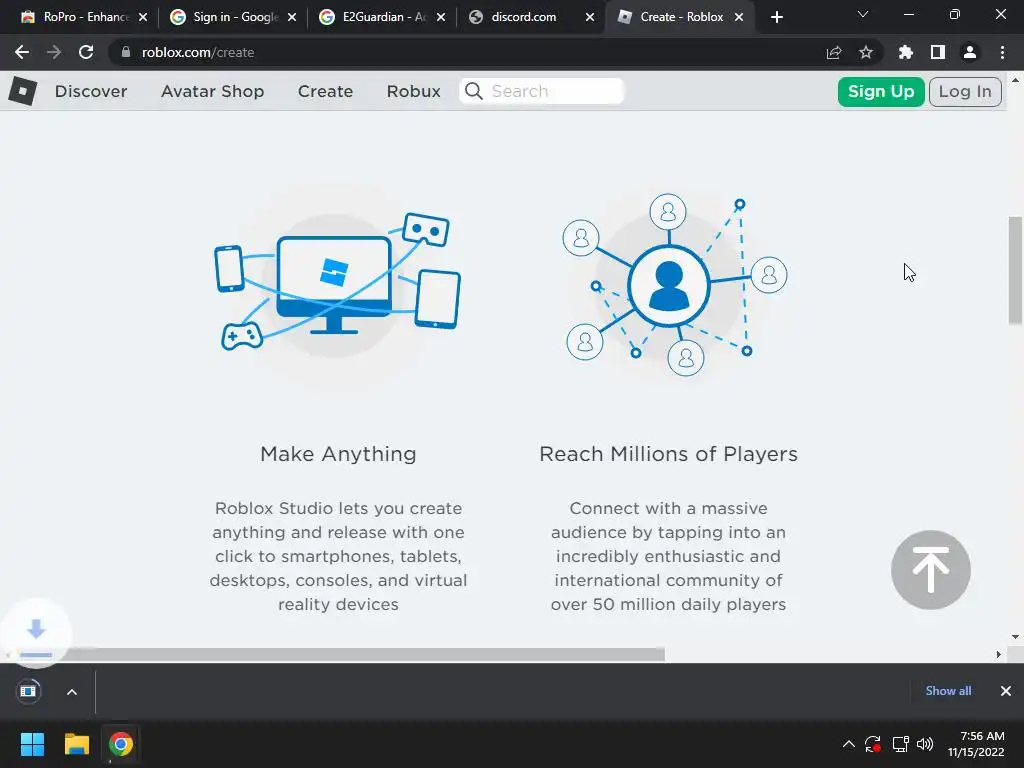
Task: Open File Explorer from the taskbar
Action: pos(76,744)
